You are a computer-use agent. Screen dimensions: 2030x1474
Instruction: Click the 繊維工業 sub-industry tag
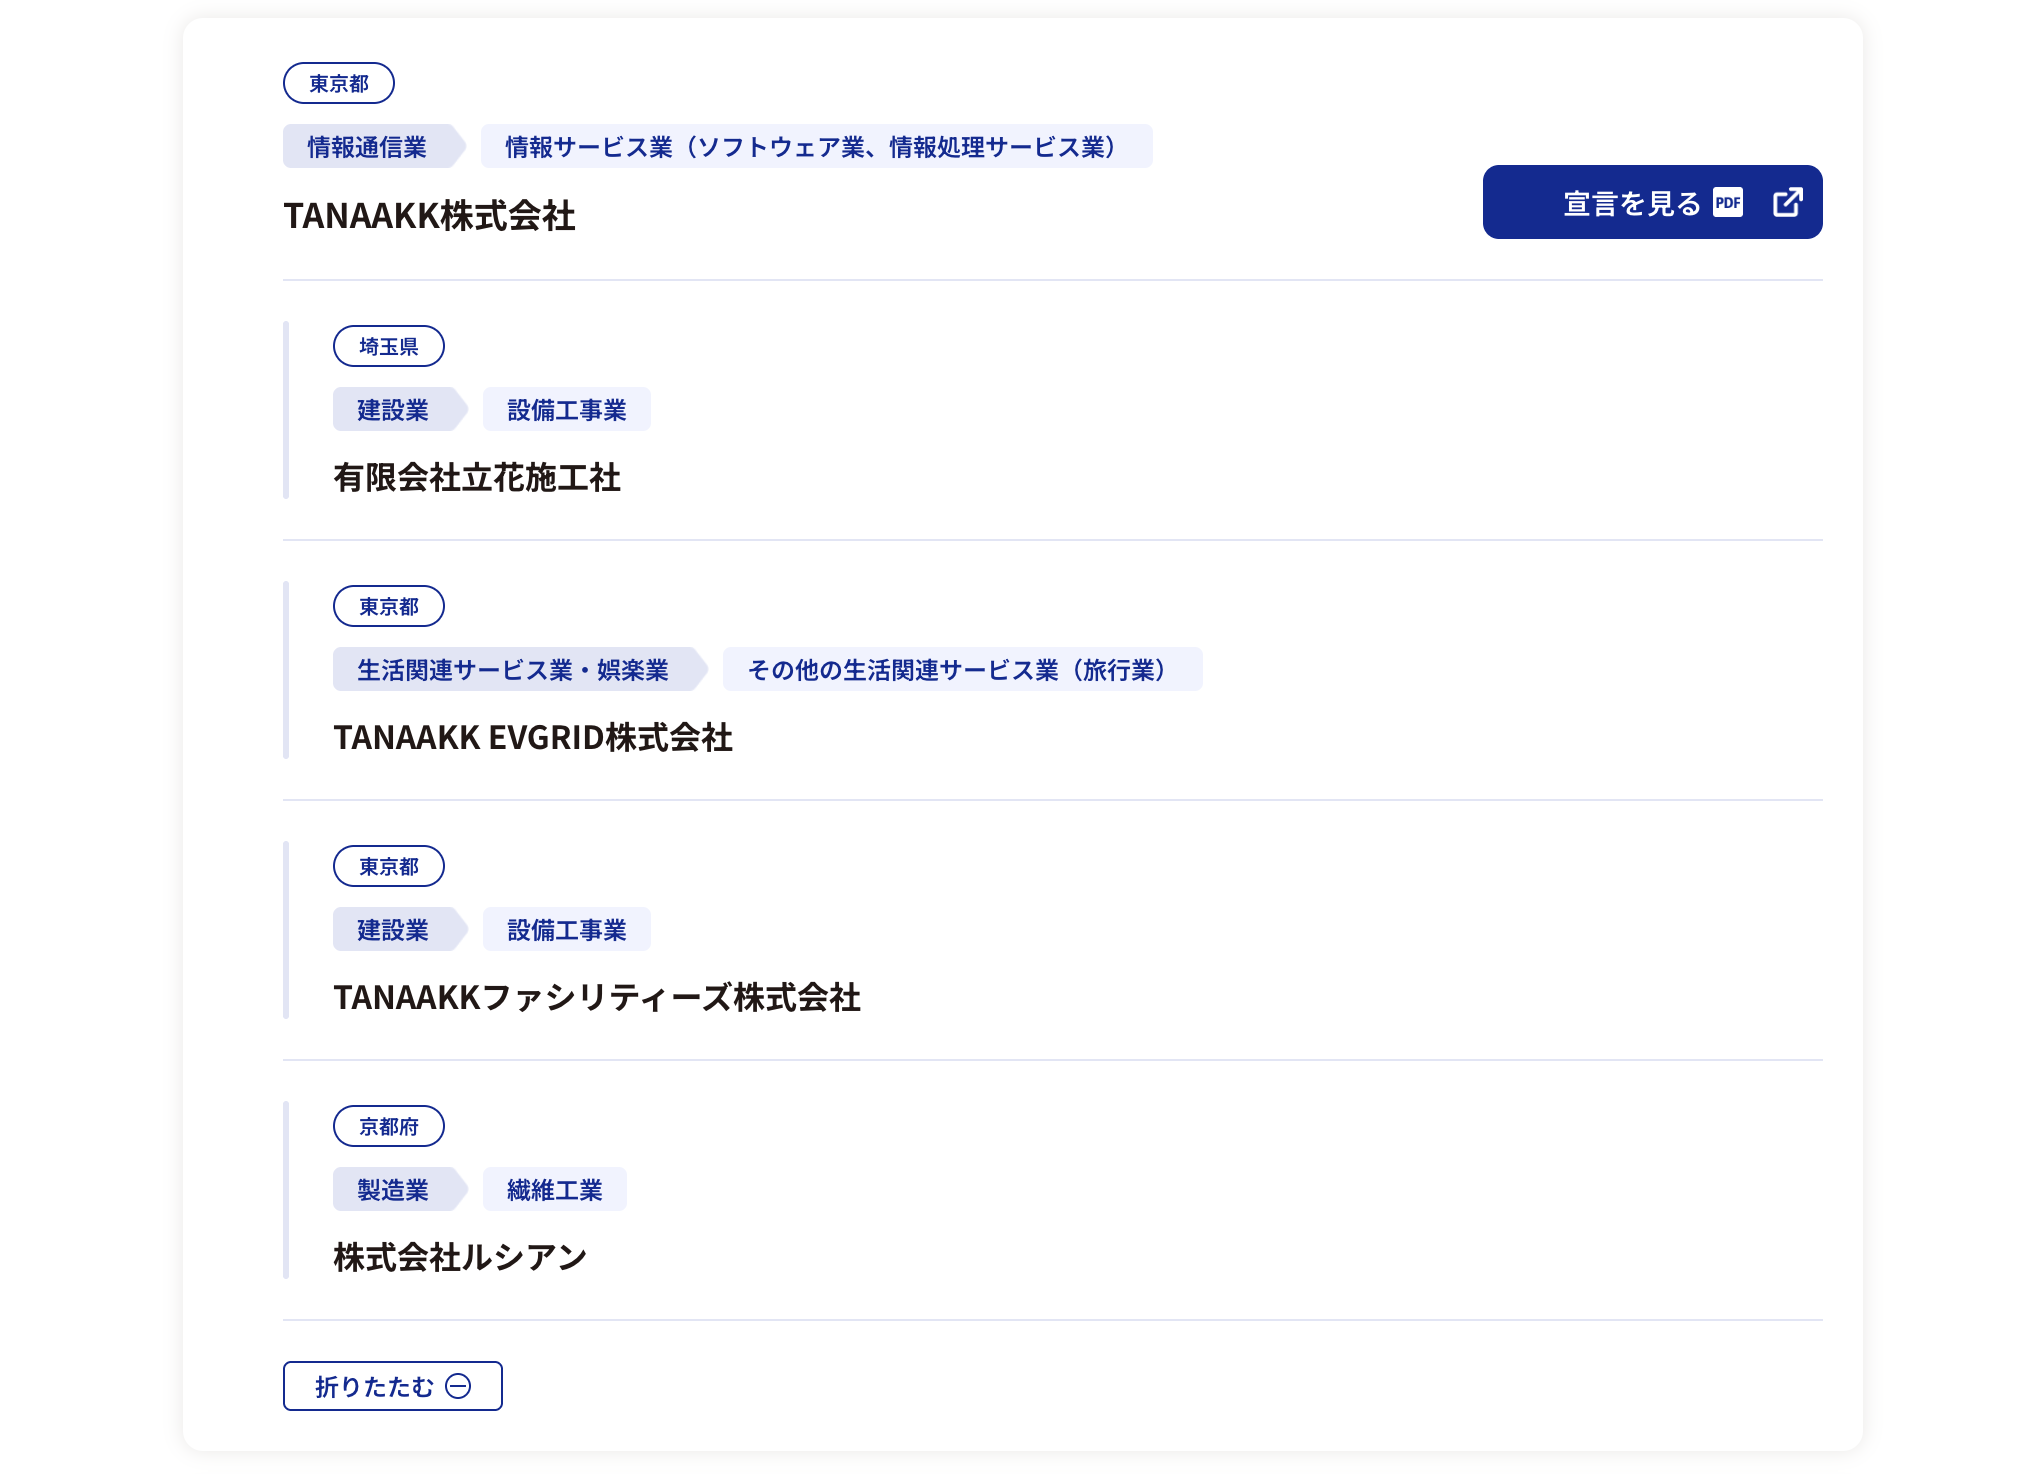pos(555,1190)
